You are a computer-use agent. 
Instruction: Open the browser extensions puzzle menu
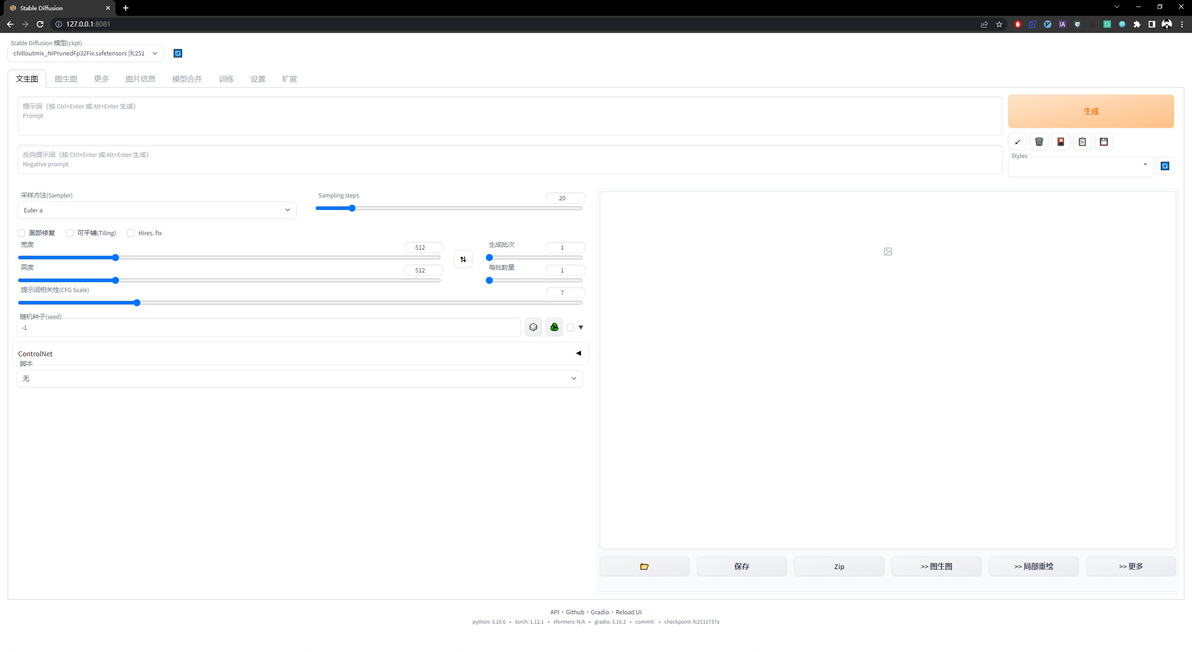click(x=1137, y=24)
